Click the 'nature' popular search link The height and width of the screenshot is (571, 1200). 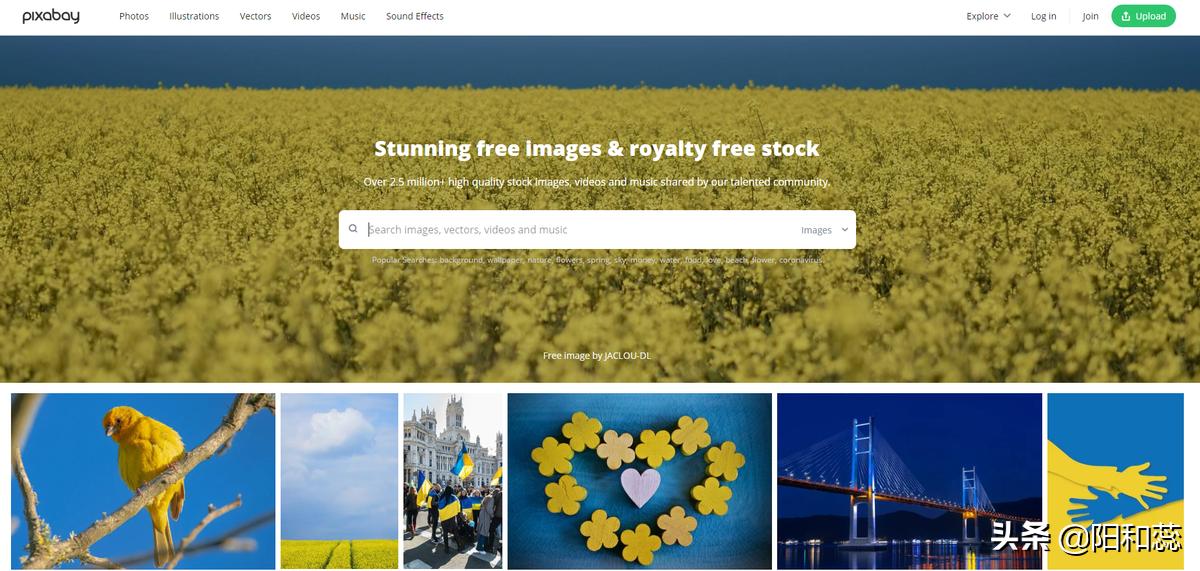coord(540,260)
